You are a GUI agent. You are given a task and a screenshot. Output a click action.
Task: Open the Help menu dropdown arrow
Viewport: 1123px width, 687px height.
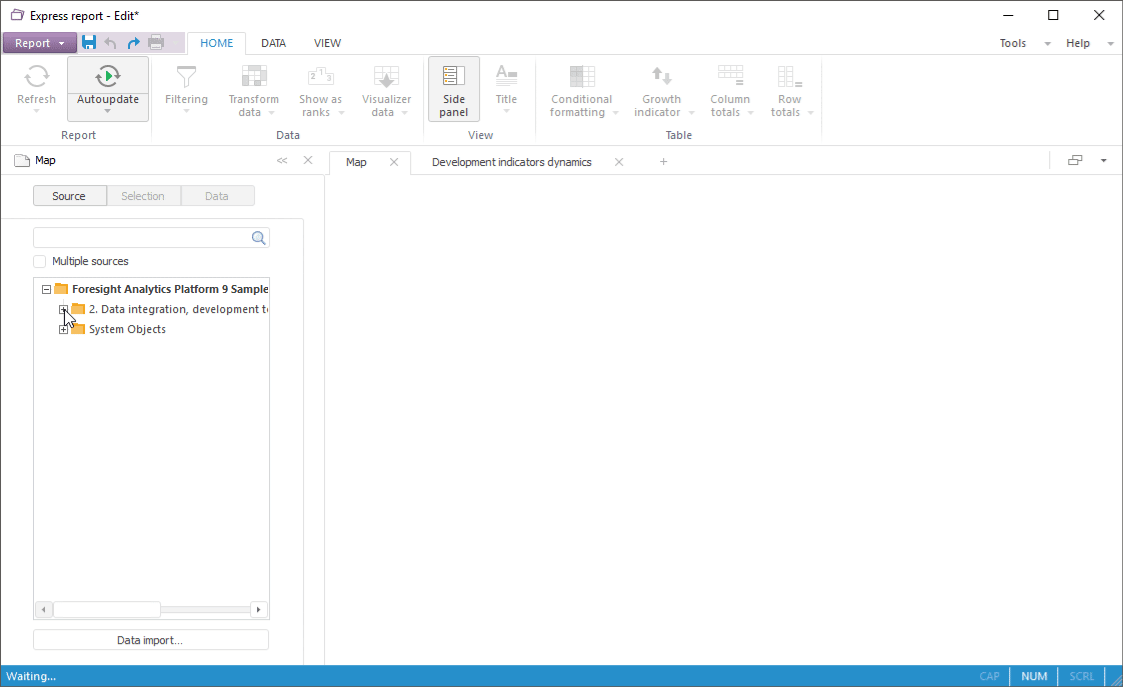tap(1110, 44)
